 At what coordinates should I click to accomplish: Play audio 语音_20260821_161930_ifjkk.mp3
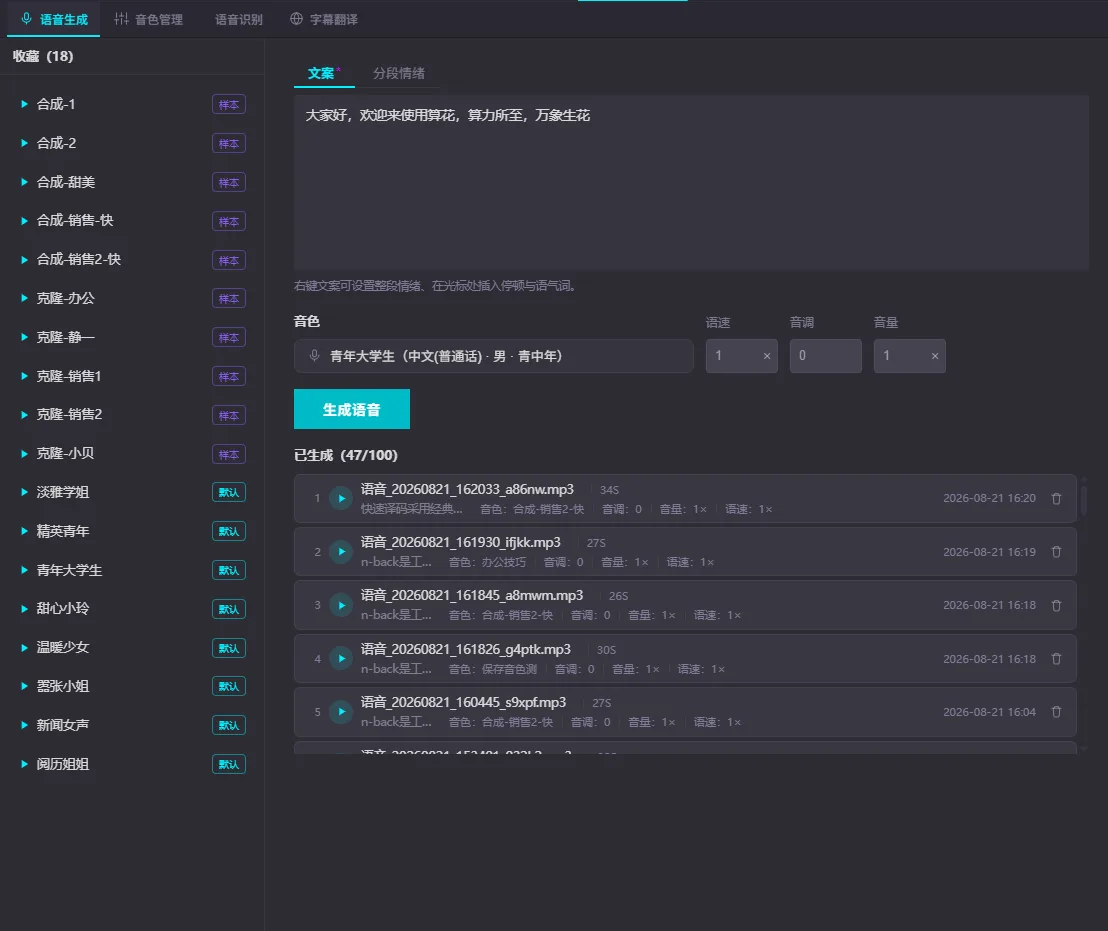(341, 552)
